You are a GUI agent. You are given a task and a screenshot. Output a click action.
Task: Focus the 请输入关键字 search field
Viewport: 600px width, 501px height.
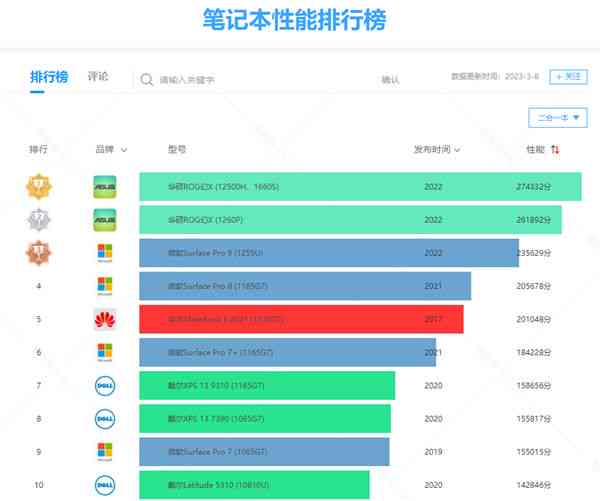(256, 80)
